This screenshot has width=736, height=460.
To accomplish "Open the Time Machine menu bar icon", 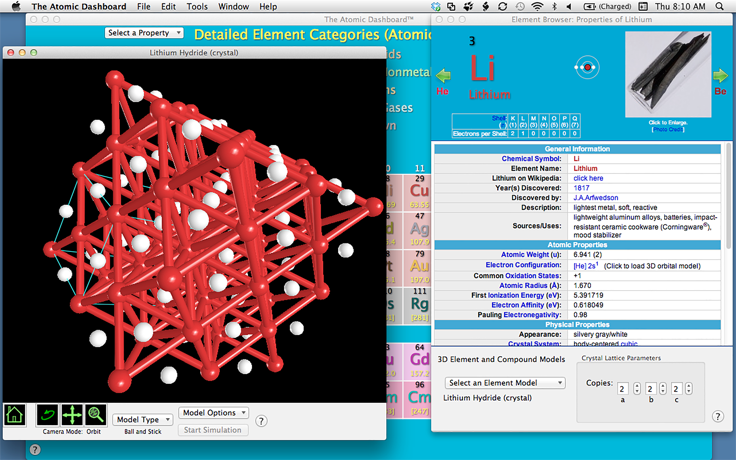I will tap(520, 6).
